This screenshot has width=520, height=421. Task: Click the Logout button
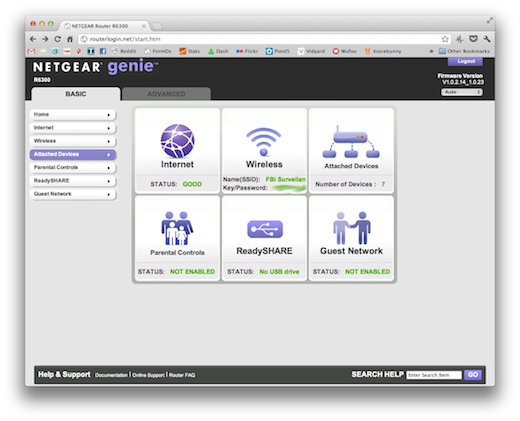[x=465, y=61]
